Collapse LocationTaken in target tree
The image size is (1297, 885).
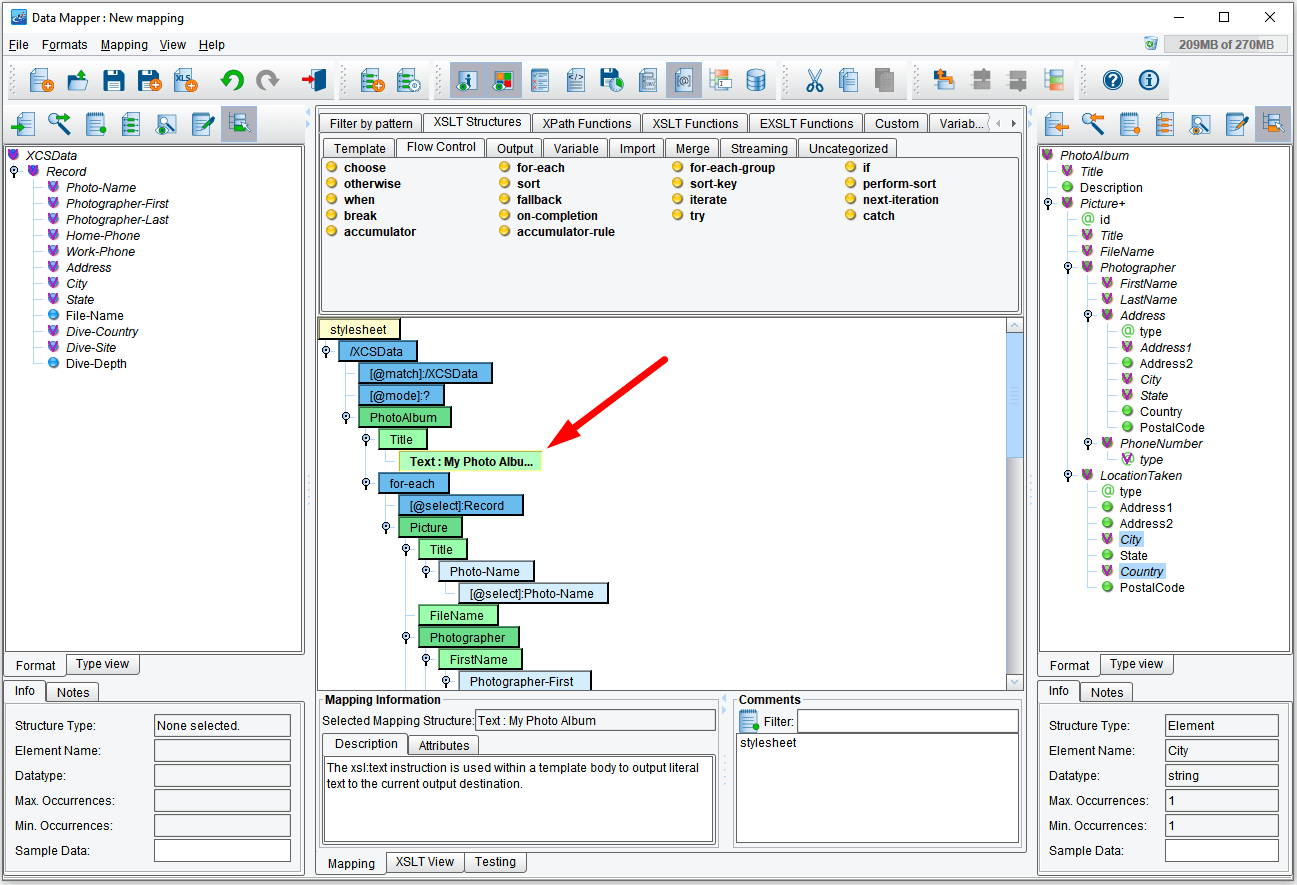(x=1068, y=476)
